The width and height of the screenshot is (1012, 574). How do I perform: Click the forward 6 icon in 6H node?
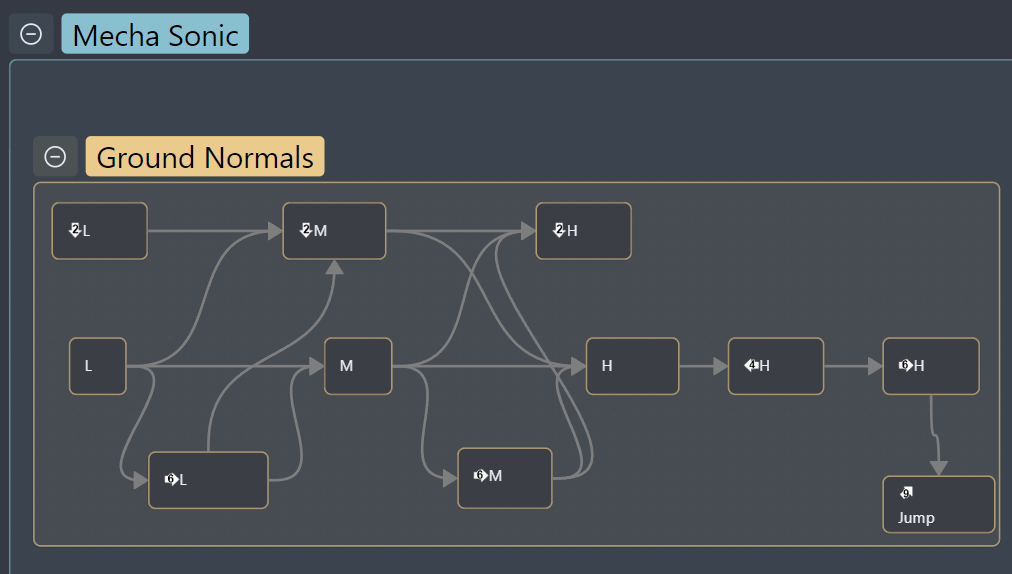pos(906,365)
